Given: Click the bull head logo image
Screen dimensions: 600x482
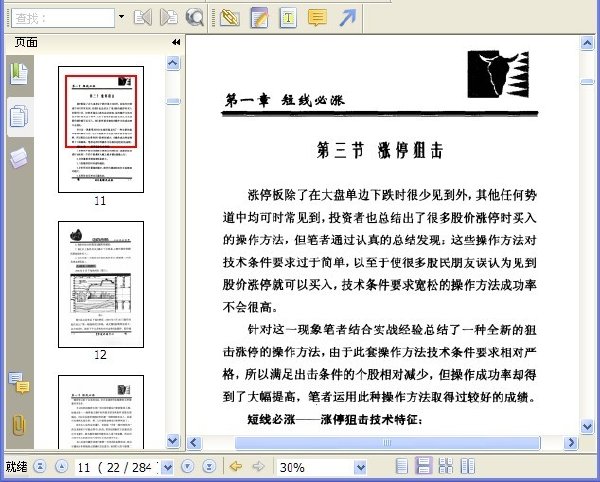Looking at the screenshot, I should (498, 74).
